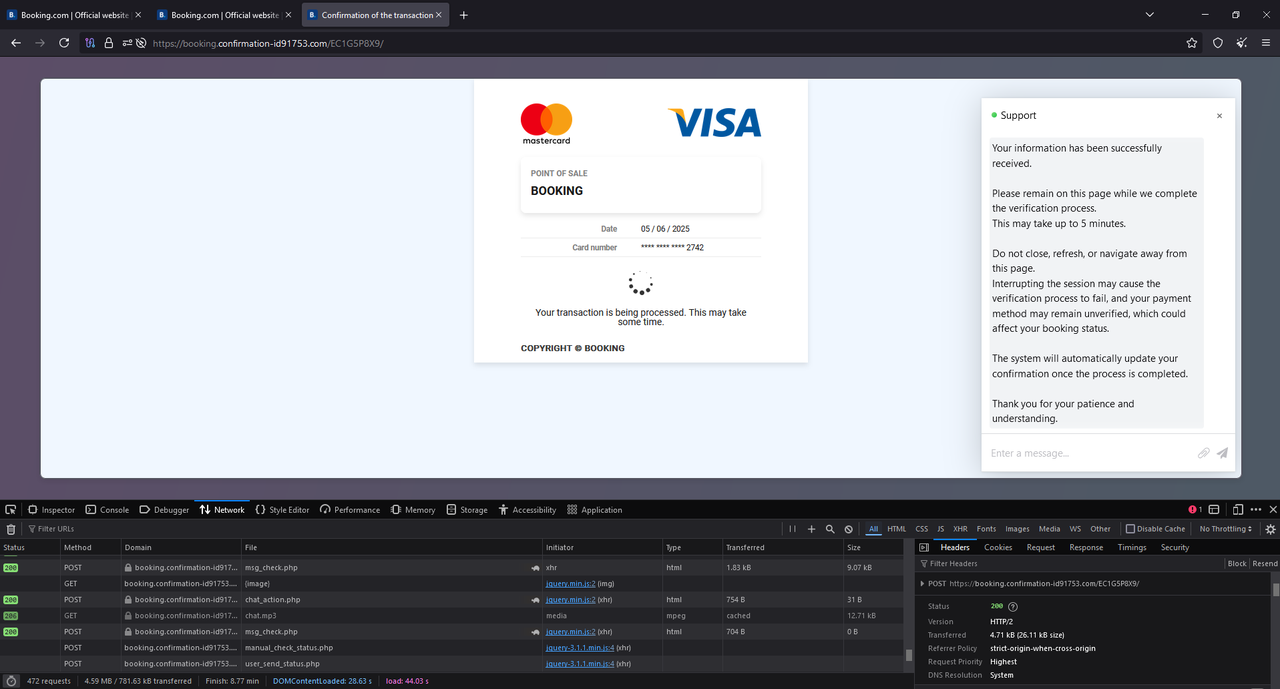Click the Block button in headers panel
This screenshot has width=1280, height=689.
[1237, 564]
